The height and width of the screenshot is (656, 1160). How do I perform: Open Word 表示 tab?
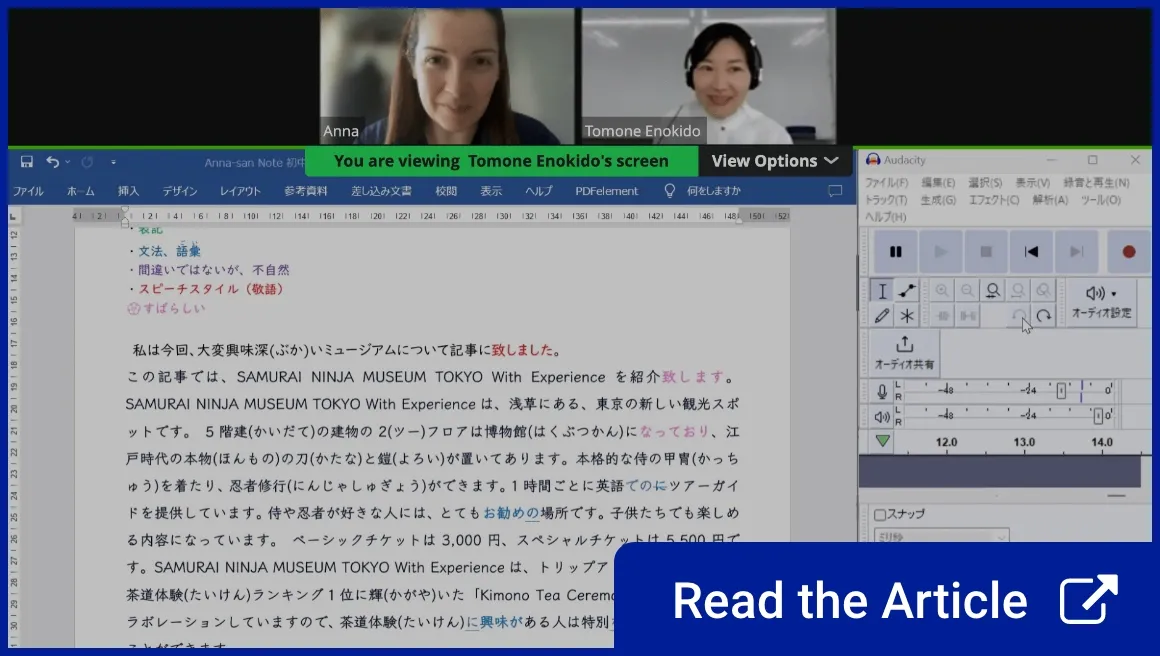pos(490,191)
